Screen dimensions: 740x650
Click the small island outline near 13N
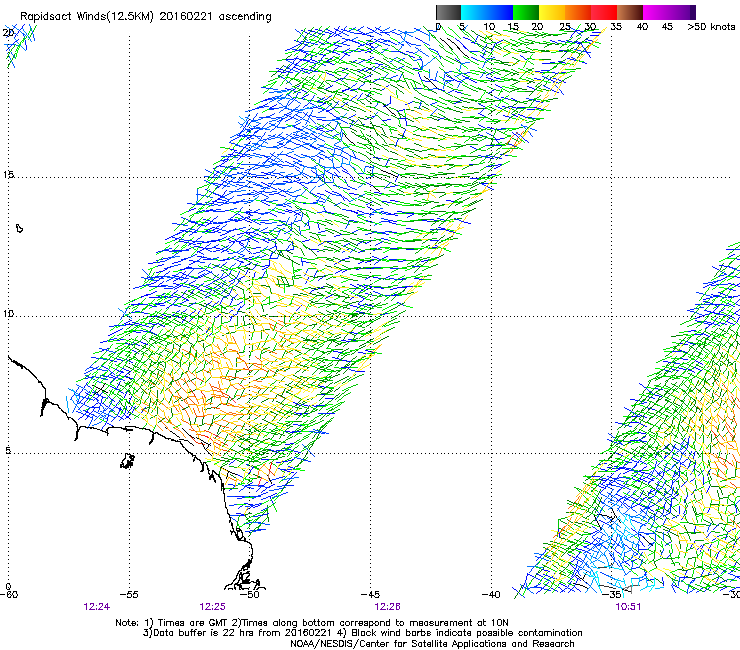[x=19, y=228]
